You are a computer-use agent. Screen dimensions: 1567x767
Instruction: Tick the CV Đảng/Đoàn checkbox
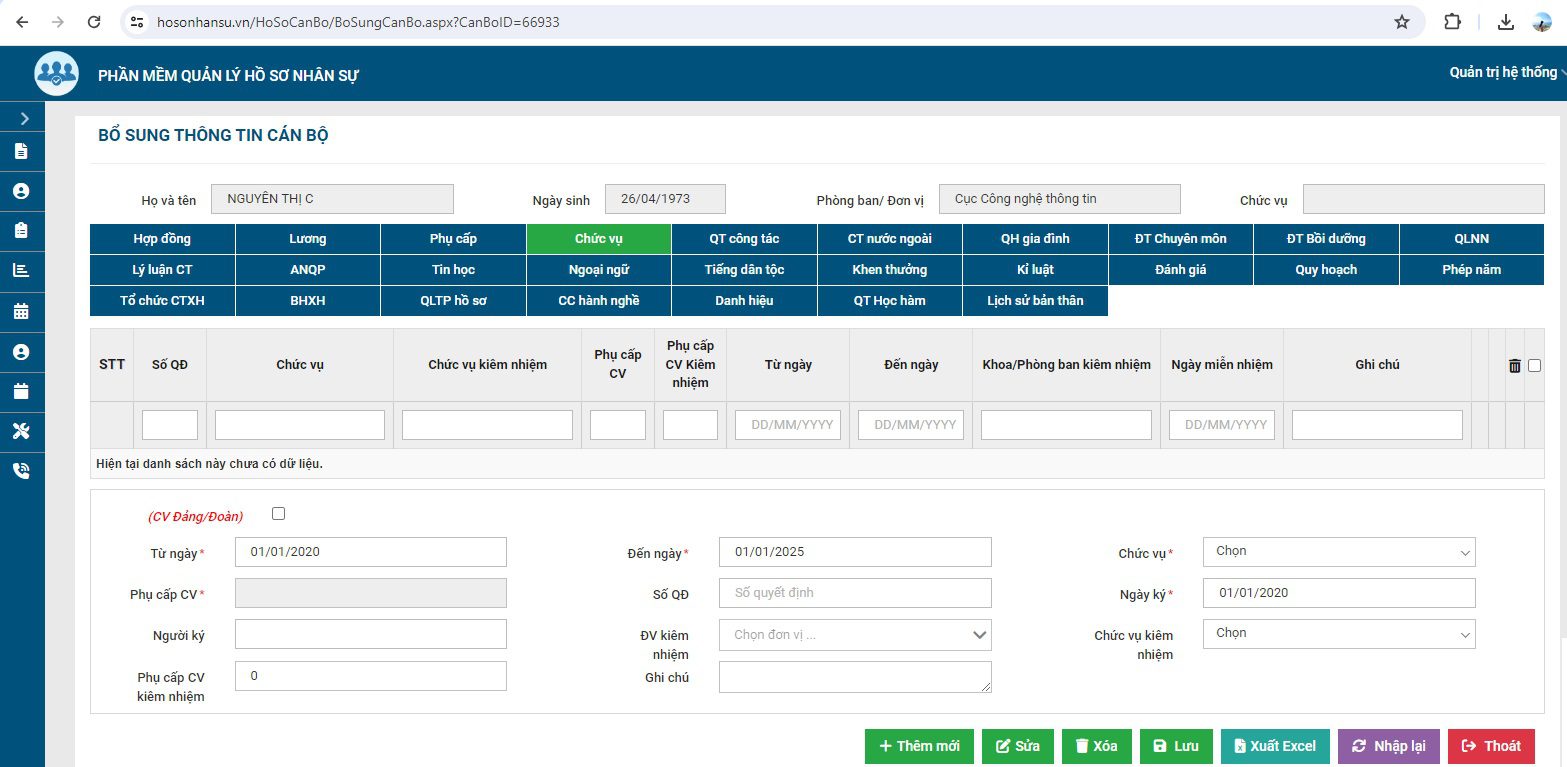tap(278, 514)
